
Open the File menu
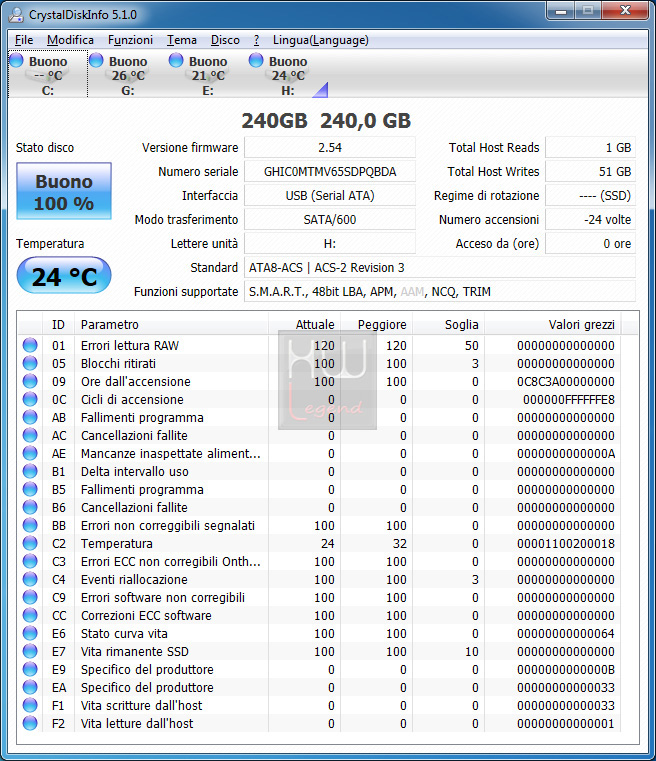(24, 40)
